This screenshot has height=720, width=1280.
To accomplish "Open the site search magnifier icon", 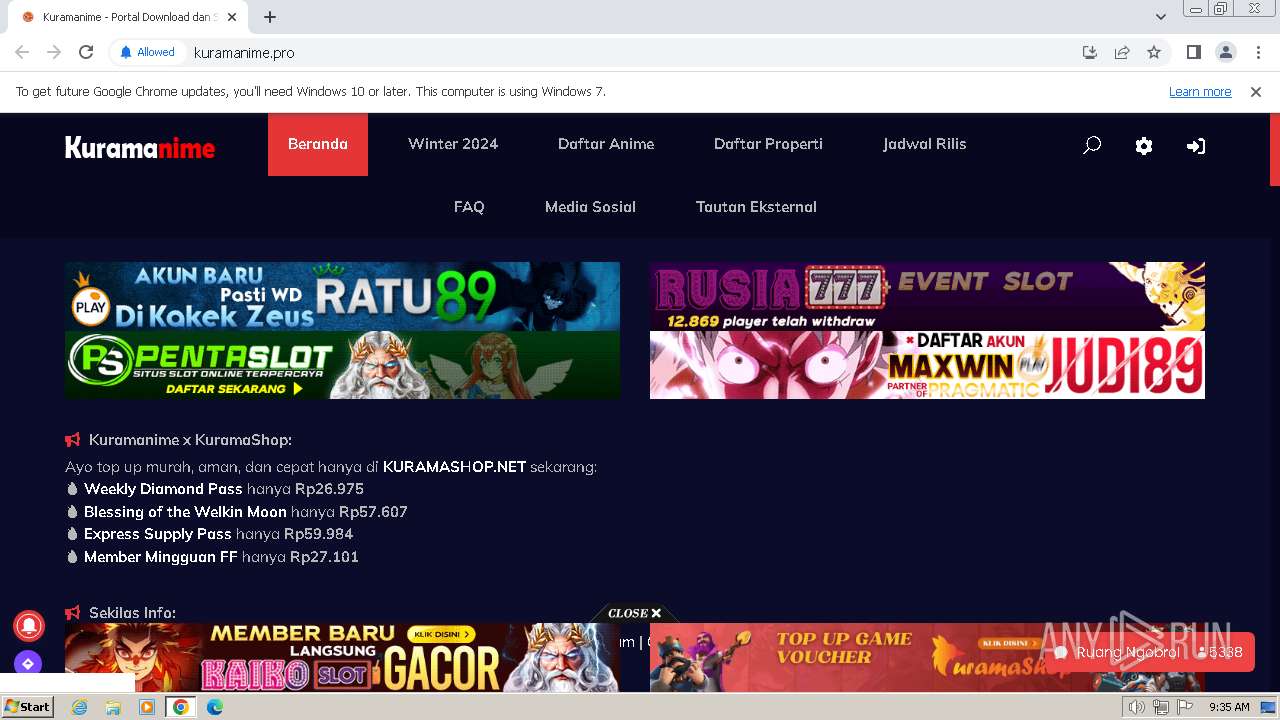I will click(1092, 145).
